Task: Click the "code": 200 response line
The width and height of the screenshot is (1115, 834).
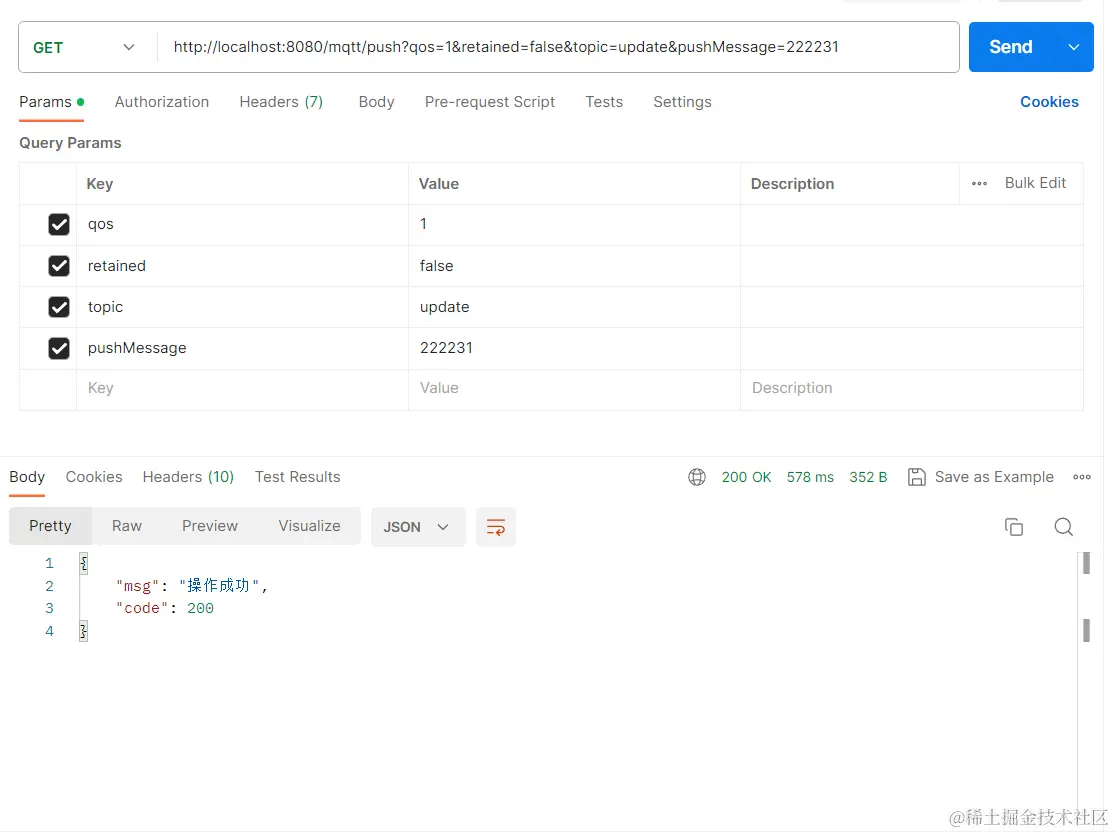Action: click(x=165, y=609)
